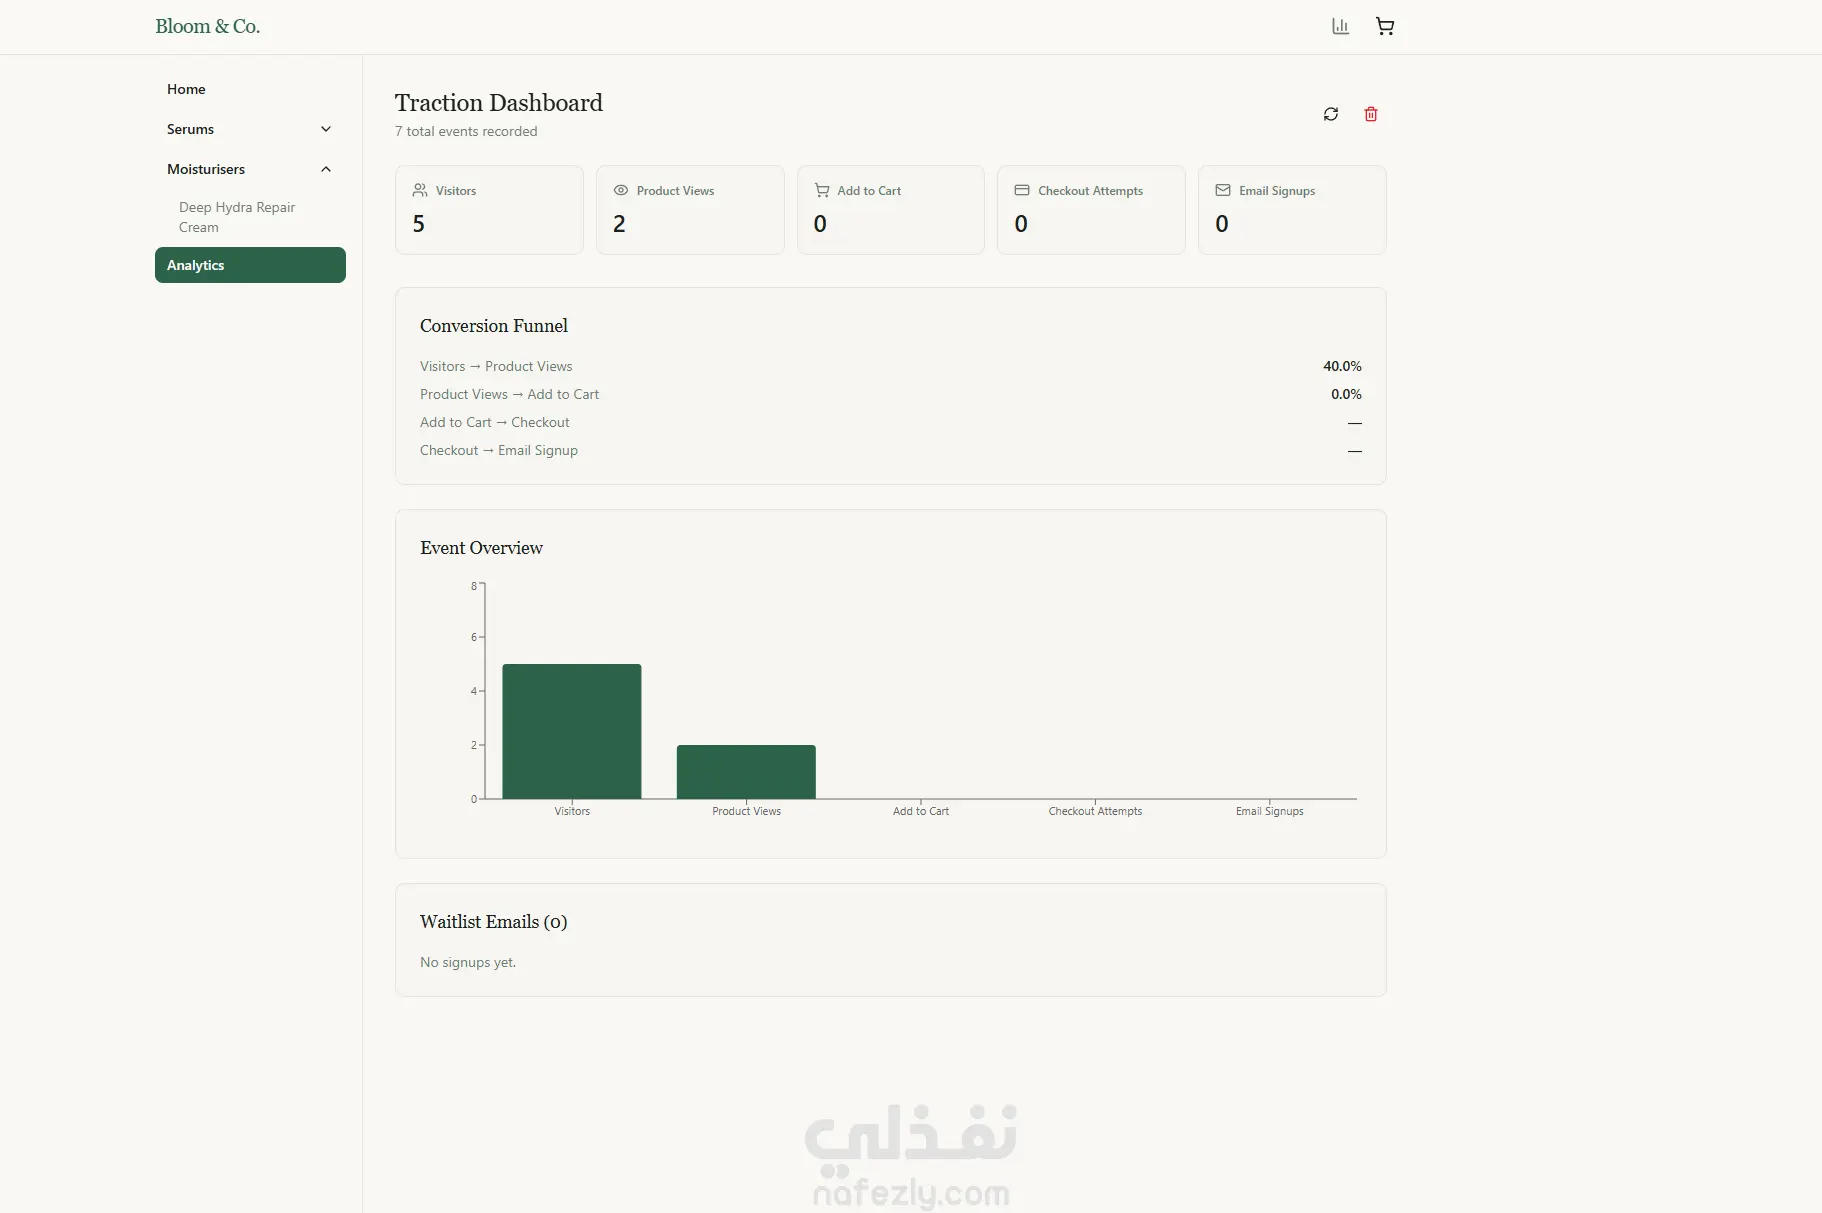The image size is (1822, 1213).
Task: Click the Product Views bar in chart
Action: [746, 771]
